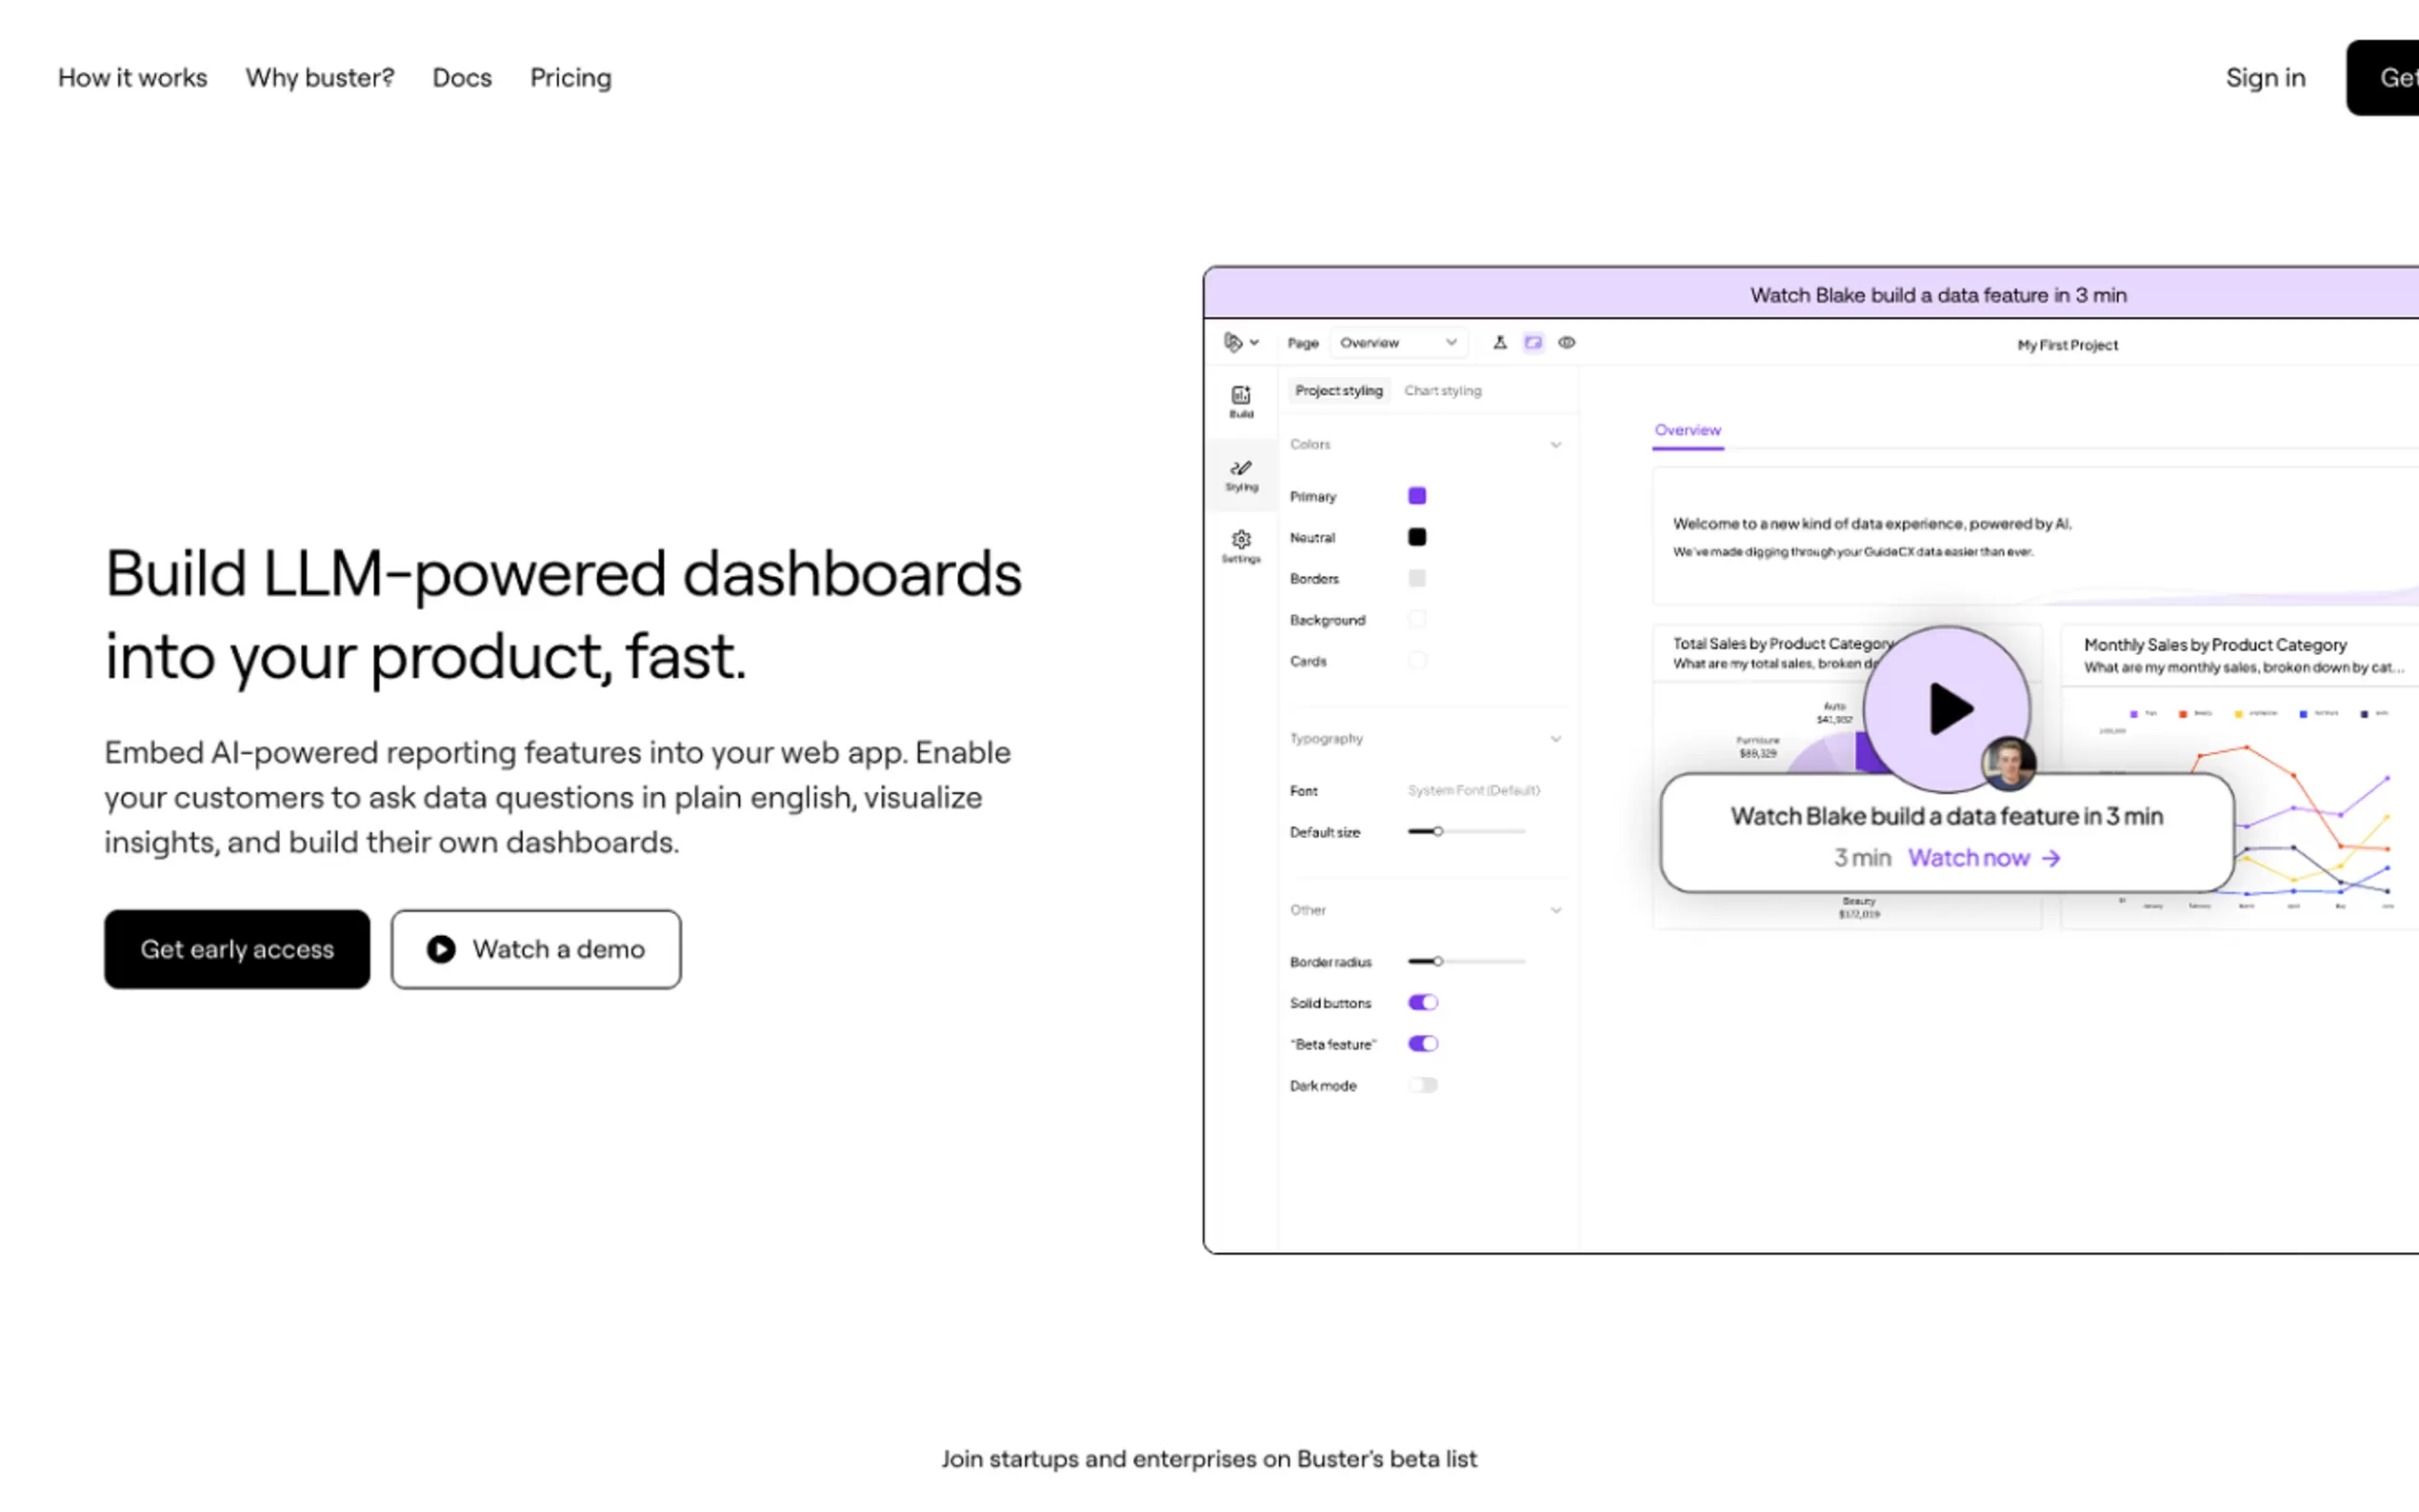Viewport: 2419px width, 1512px height.
Task: Click the flask beta icon
Action: coord(1499,342)
